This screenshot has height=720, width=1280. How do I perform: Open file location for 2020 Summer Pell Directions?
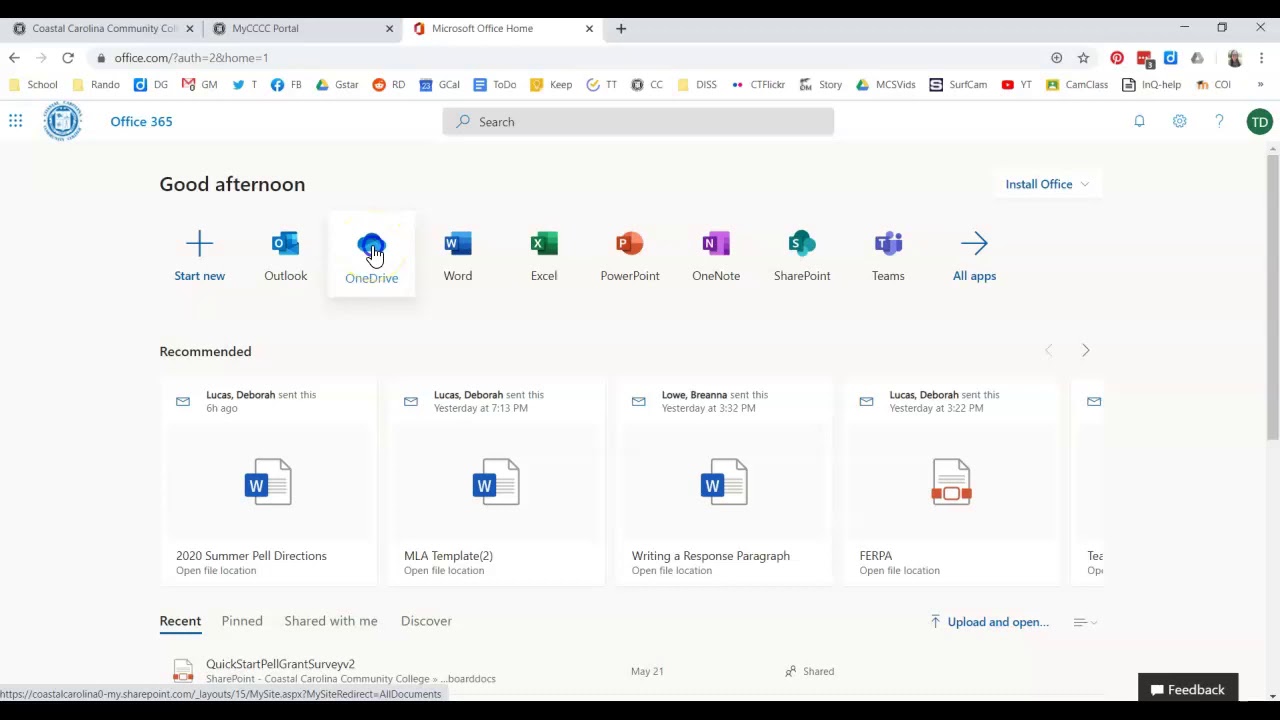(x=216, y=570)
